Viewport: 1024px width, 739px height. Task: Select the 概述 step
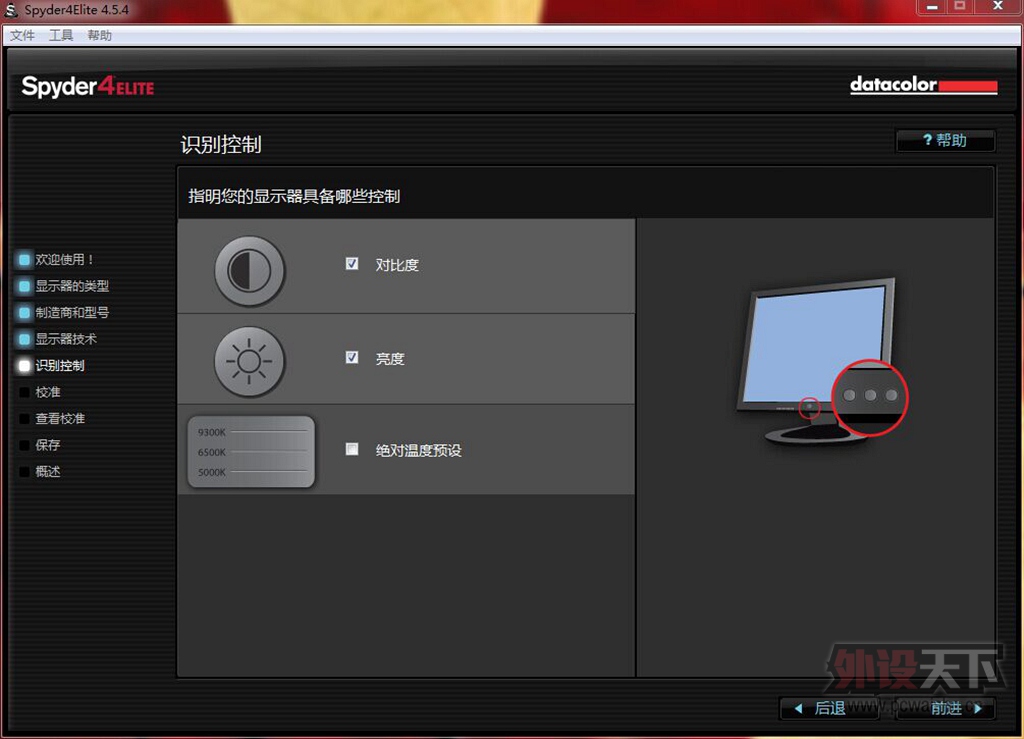[x=48, y=471]
